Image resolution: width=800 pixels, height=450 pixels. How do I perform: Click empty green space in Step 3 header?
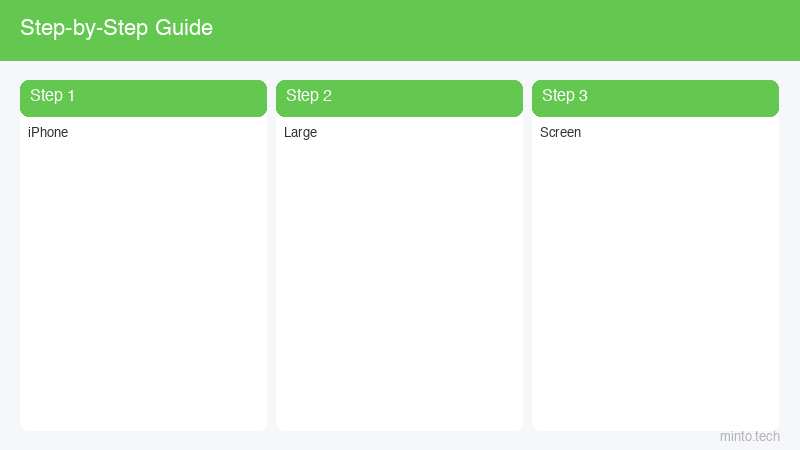686,98
